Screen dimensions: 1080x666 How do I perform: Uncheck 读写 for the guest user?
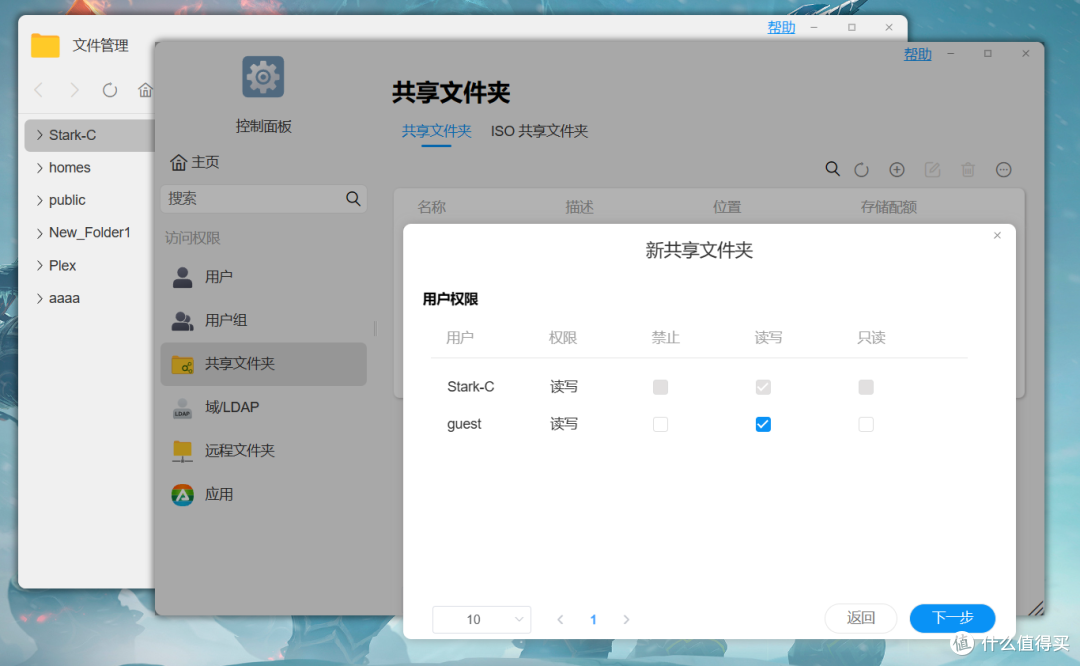(763, 424)
